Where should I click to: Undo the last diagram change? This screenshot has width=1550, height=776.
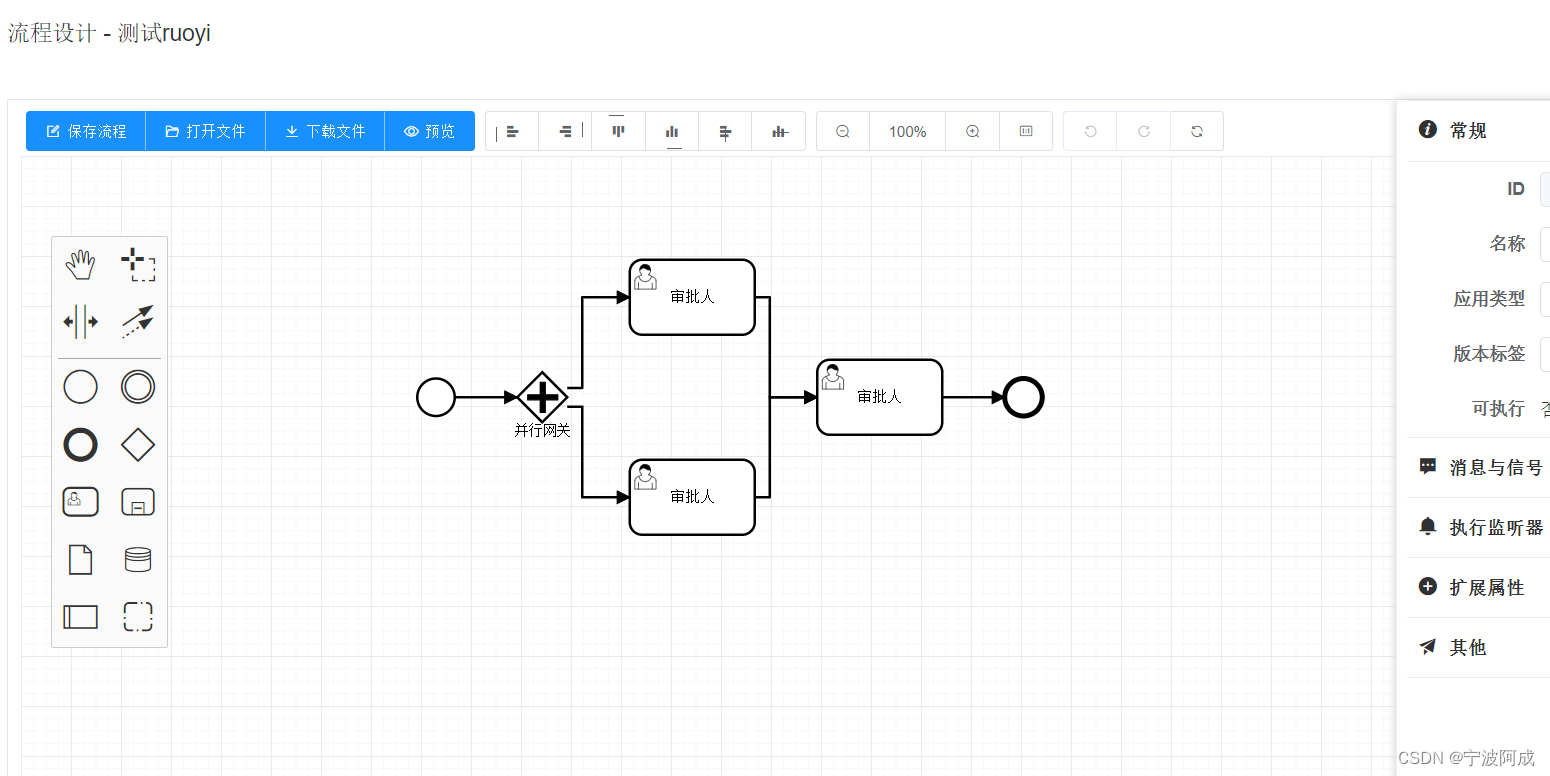click(x=1090, y=131)
